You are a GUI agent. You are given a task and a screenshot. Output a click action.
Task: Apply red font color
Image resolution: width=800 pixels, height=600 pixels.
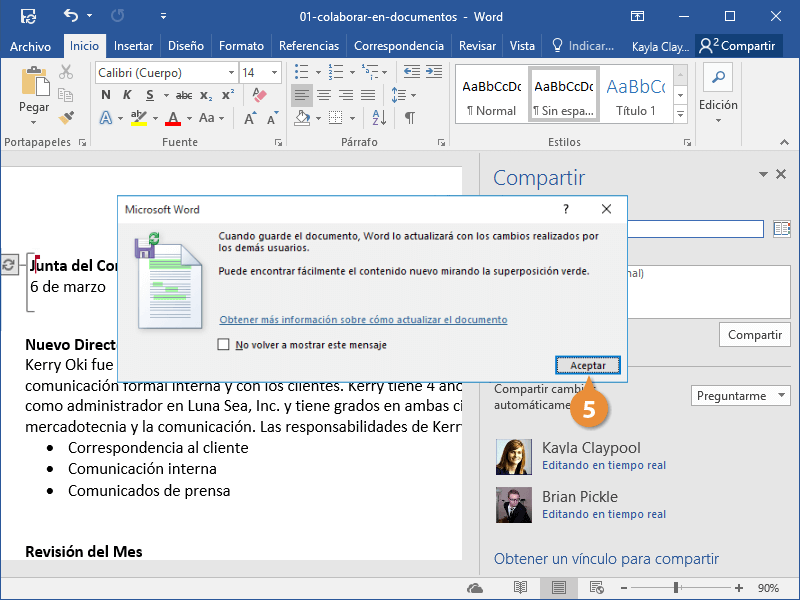coord(173,118)
